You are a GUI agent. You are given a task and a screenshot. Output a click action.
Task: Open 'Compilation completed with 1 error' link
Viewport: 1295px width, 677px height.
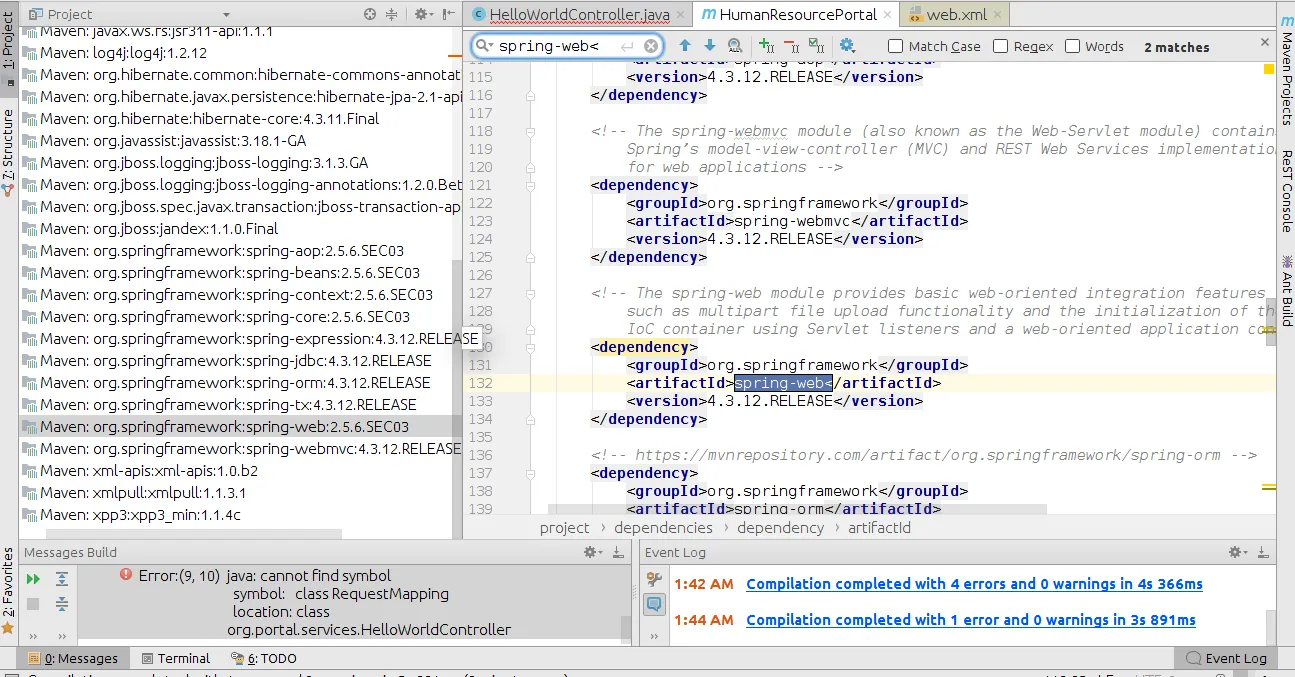point(971,620)
